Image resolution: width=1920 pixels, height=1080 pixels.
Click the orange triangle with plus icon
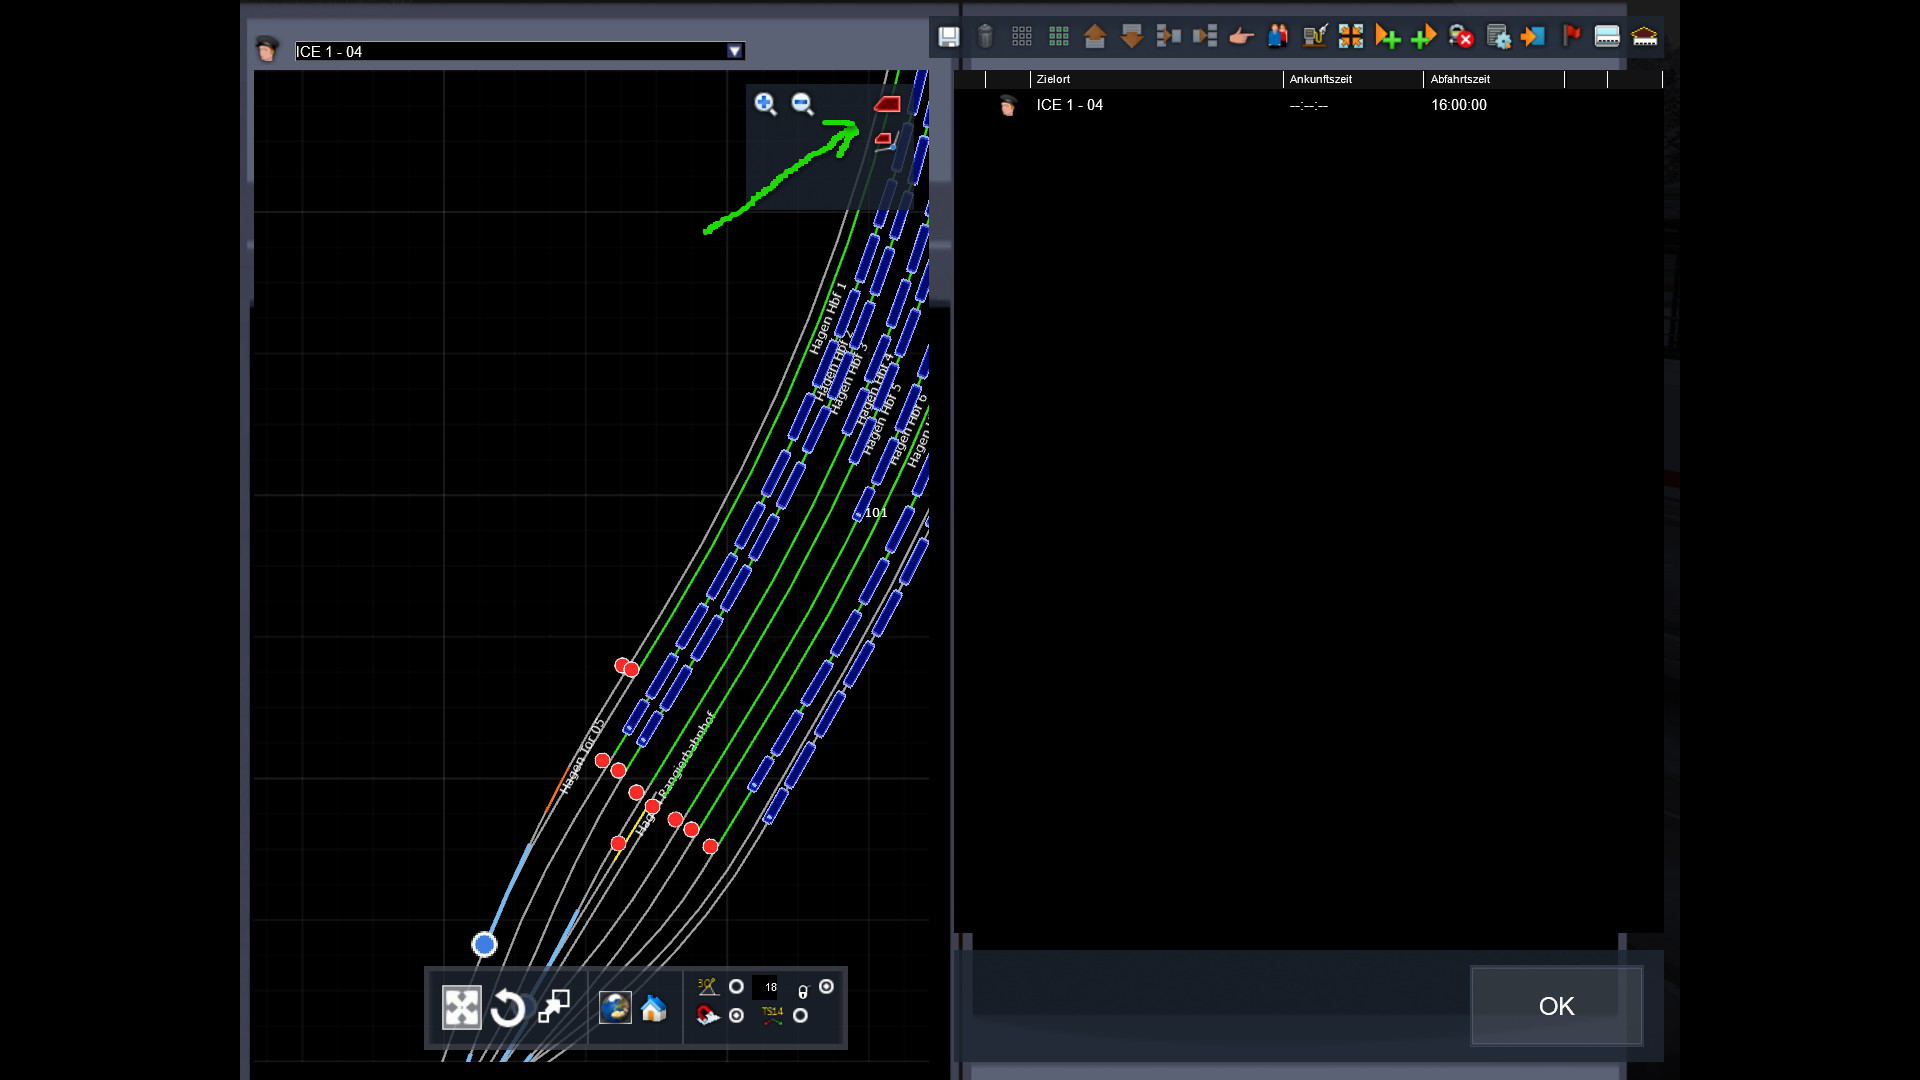click(x=1388, y=37)
